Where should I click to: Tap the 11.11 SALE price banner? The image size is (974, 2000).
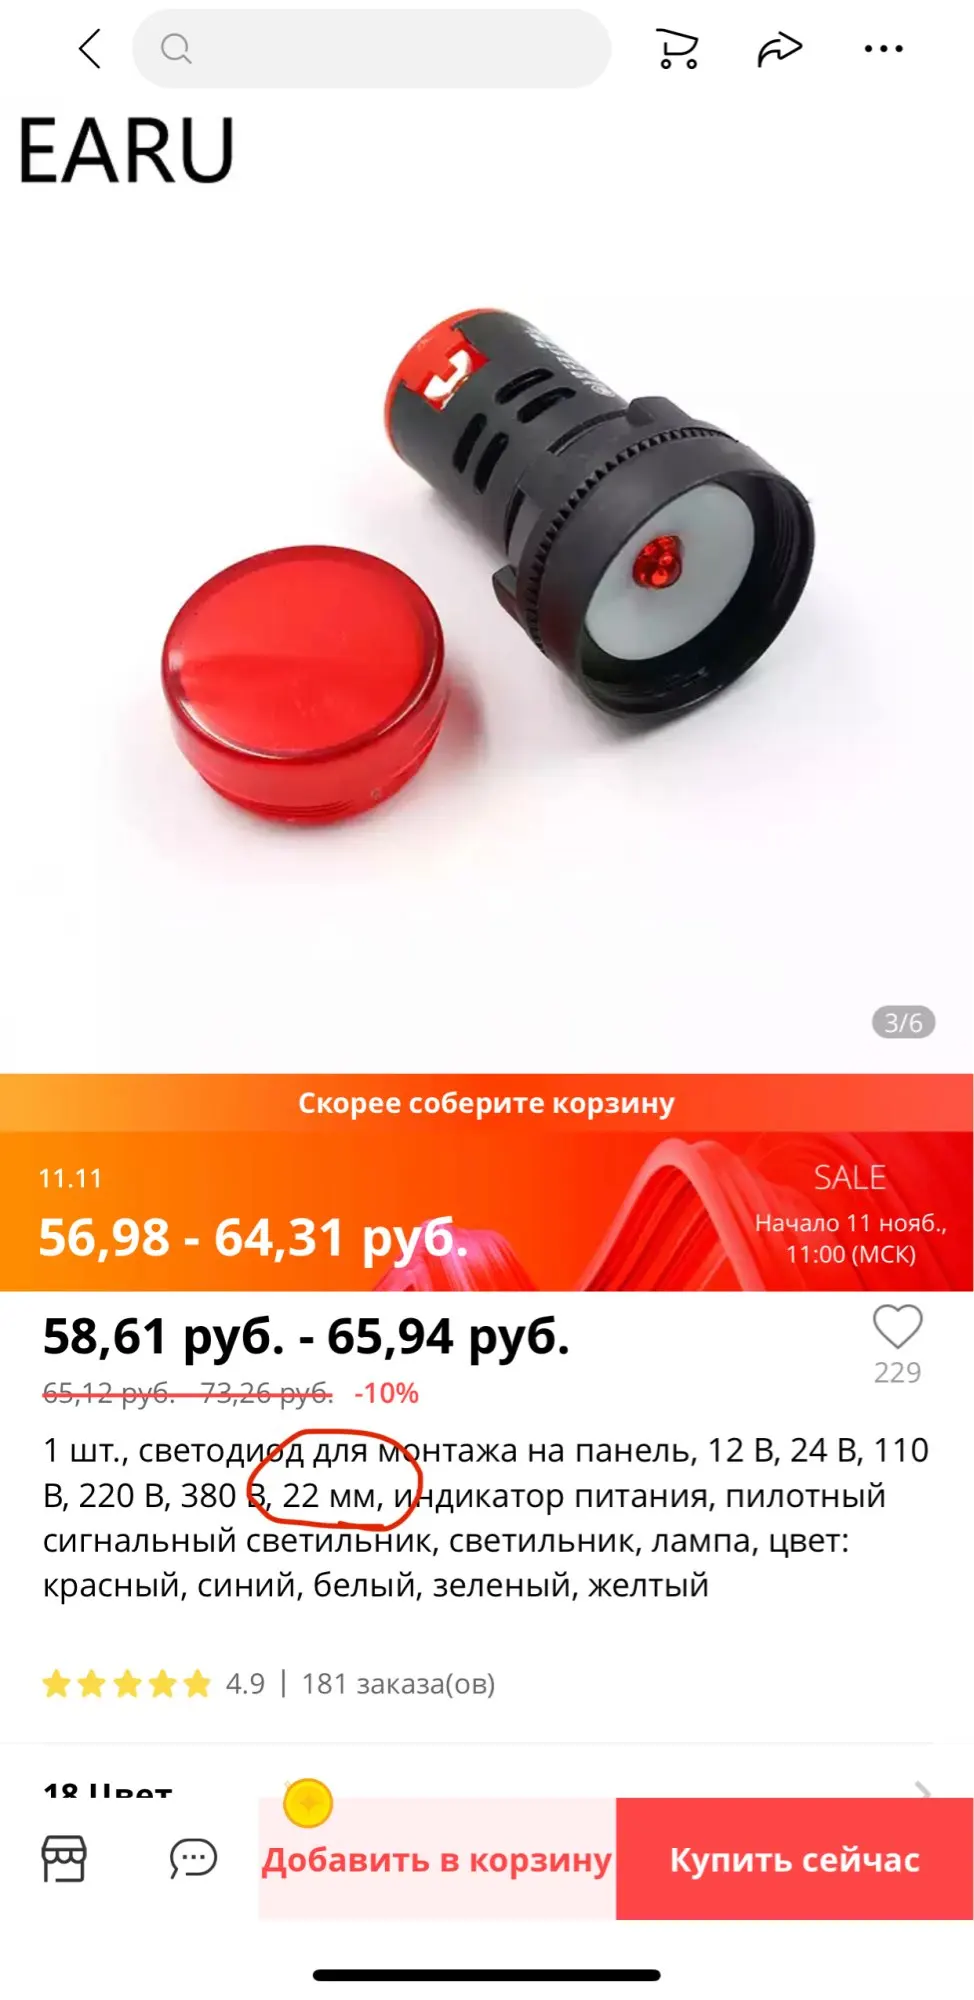(x=487, y=1211)
